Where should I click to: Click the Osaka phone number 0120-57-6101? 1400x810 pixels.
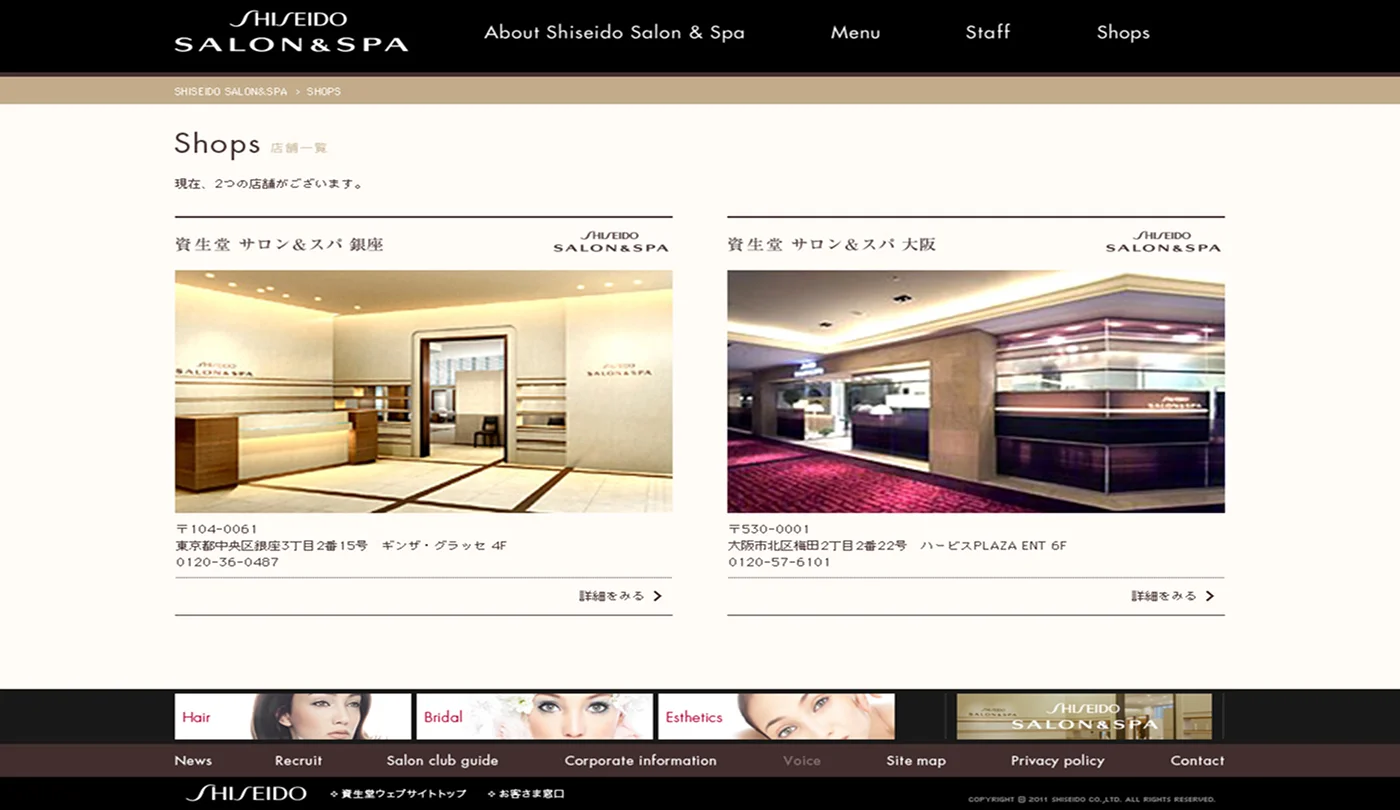point(779,562)
